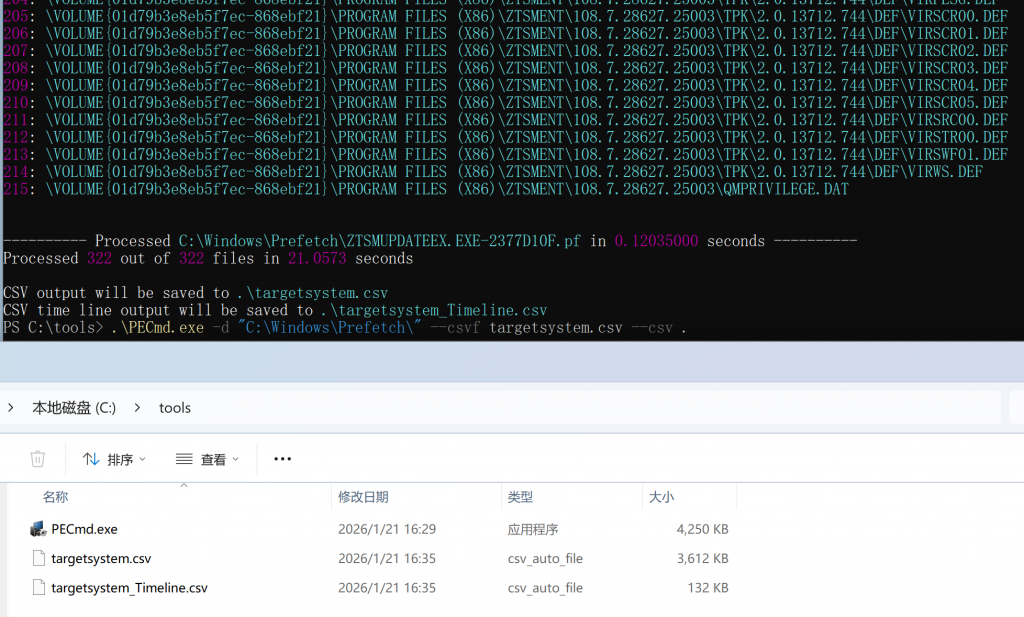This screenshot has width=1024, height=617.
Task: Select the 3,612 KB size cell
Action: click(x=702, y=558)
